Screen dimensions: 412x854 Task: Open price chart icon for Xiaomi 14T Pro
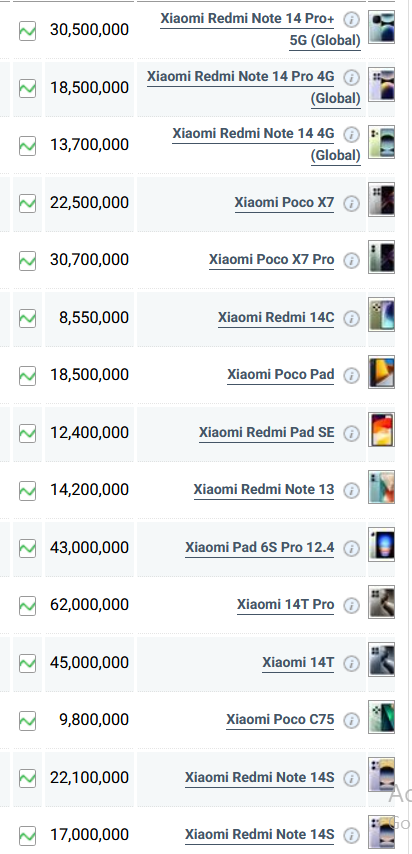[27, 606]
